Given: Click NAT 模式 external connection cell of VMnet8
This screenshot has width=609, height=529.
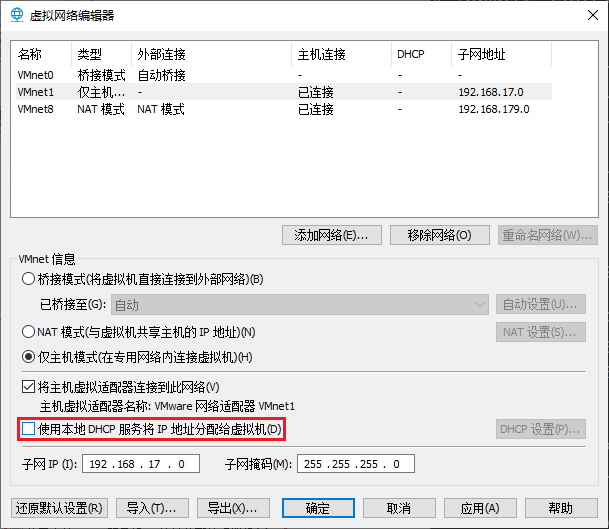Looking at the screenshot, I should click(161, 109).
